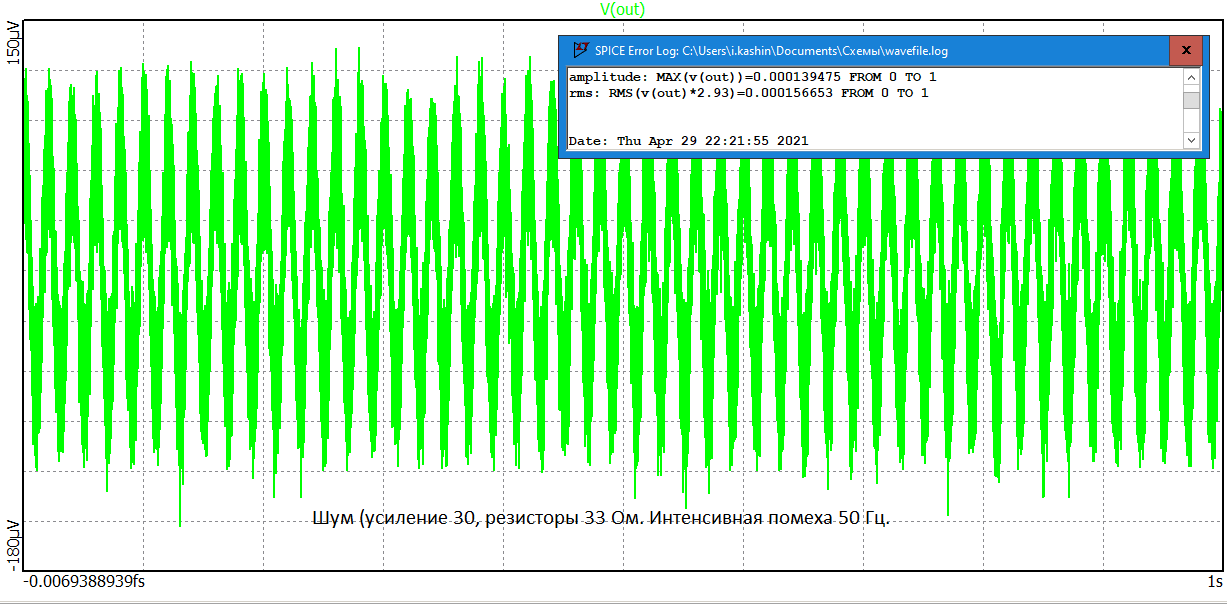Click the amplitude MAX(v(out)) result line

tap(753, 77)
